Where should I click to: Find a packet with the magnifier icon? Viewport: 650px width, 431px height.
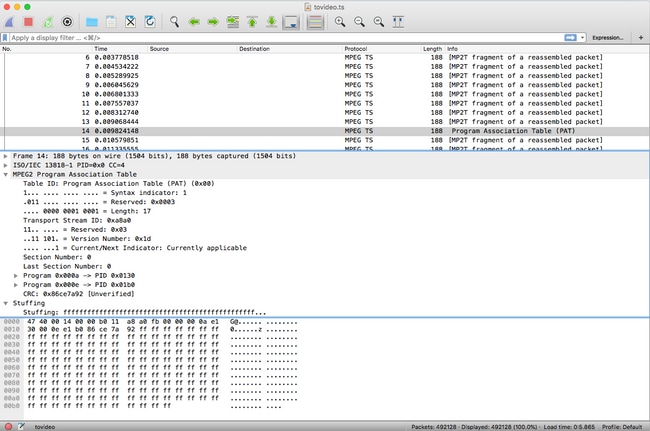[x=175, y=22]
